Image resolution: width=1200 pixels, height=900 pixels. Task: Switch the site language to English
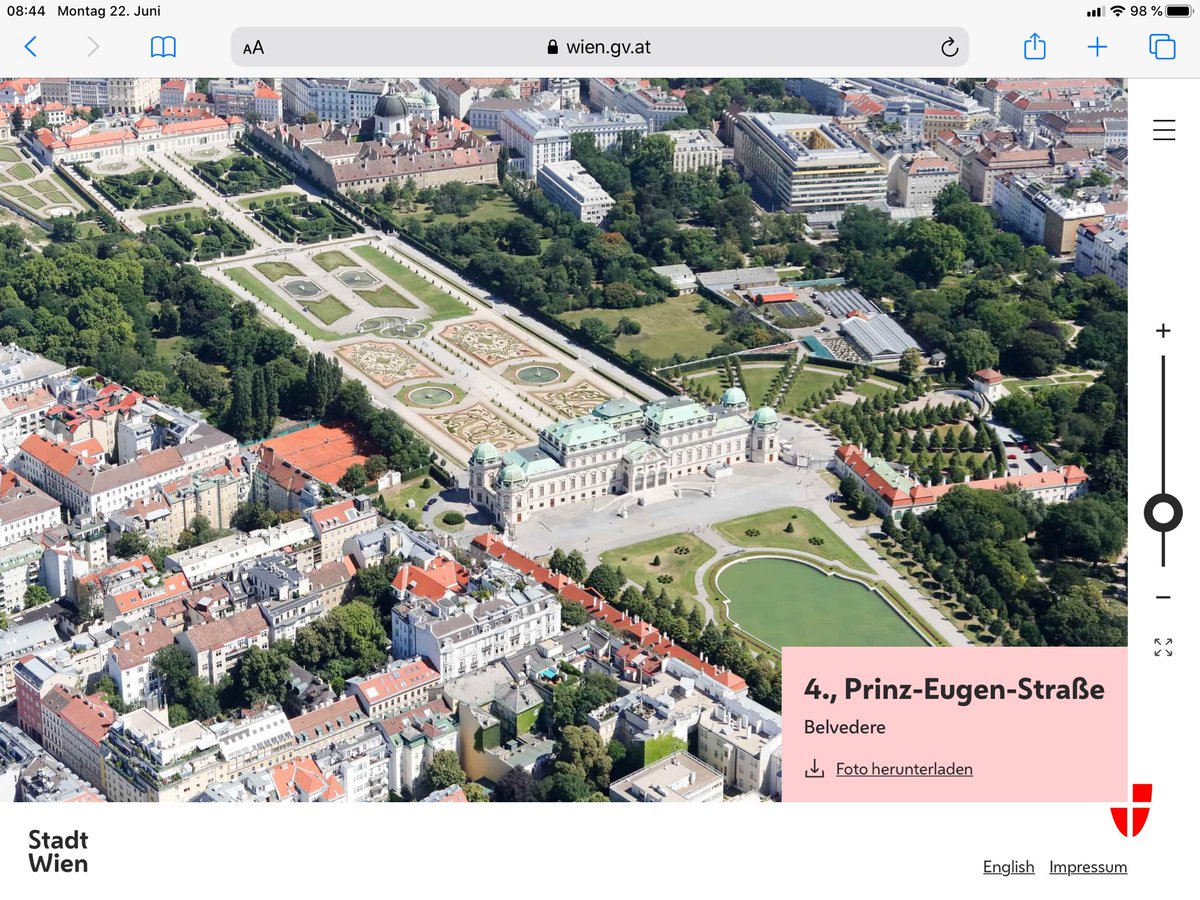click(1008, 867)
